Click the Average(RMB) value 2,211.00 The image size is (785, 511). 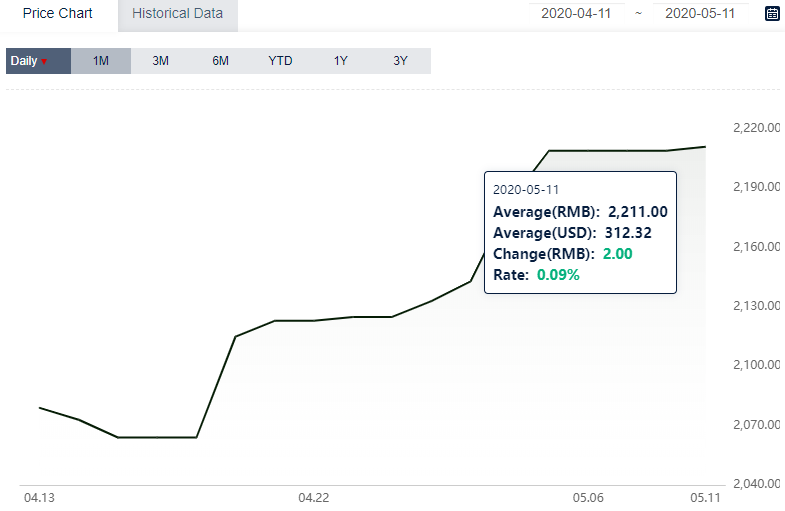(638, 212)
